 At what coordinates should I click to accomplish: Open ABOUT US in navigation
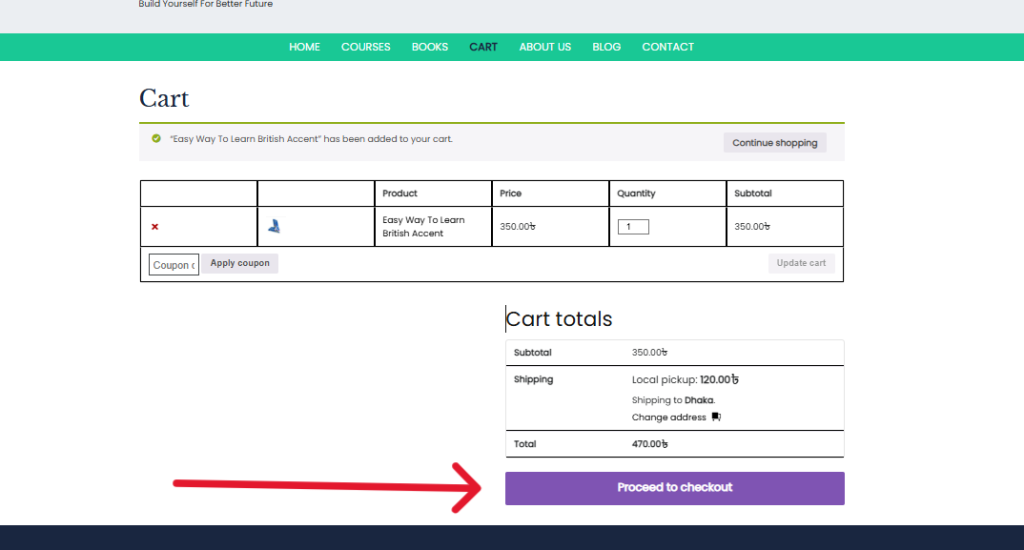[x=545, y=47]
